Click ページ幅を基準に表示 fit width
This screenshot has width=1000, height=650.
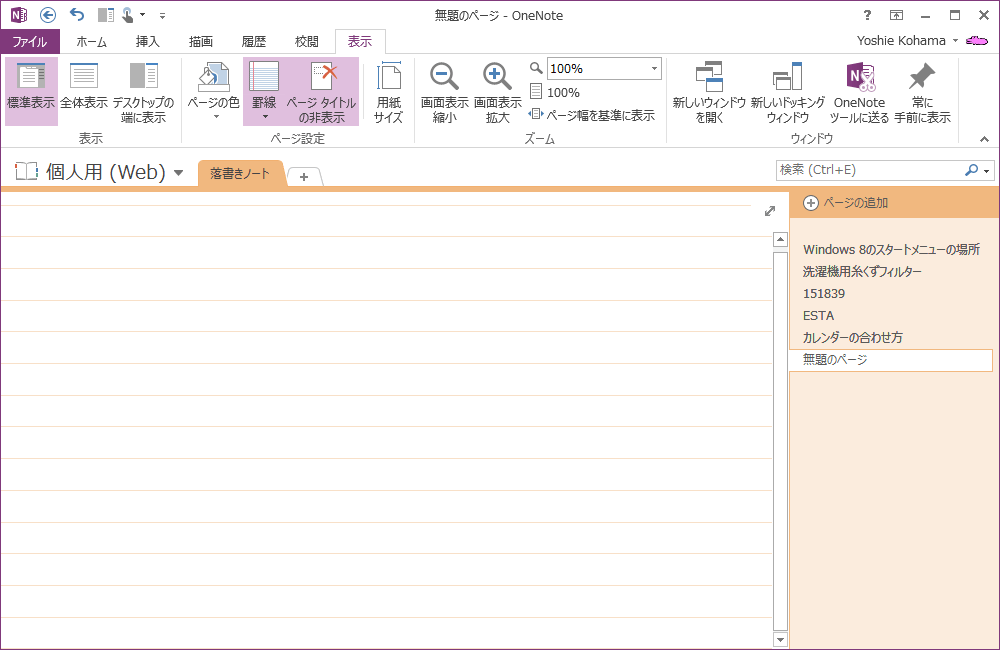[x=592, y=115]
